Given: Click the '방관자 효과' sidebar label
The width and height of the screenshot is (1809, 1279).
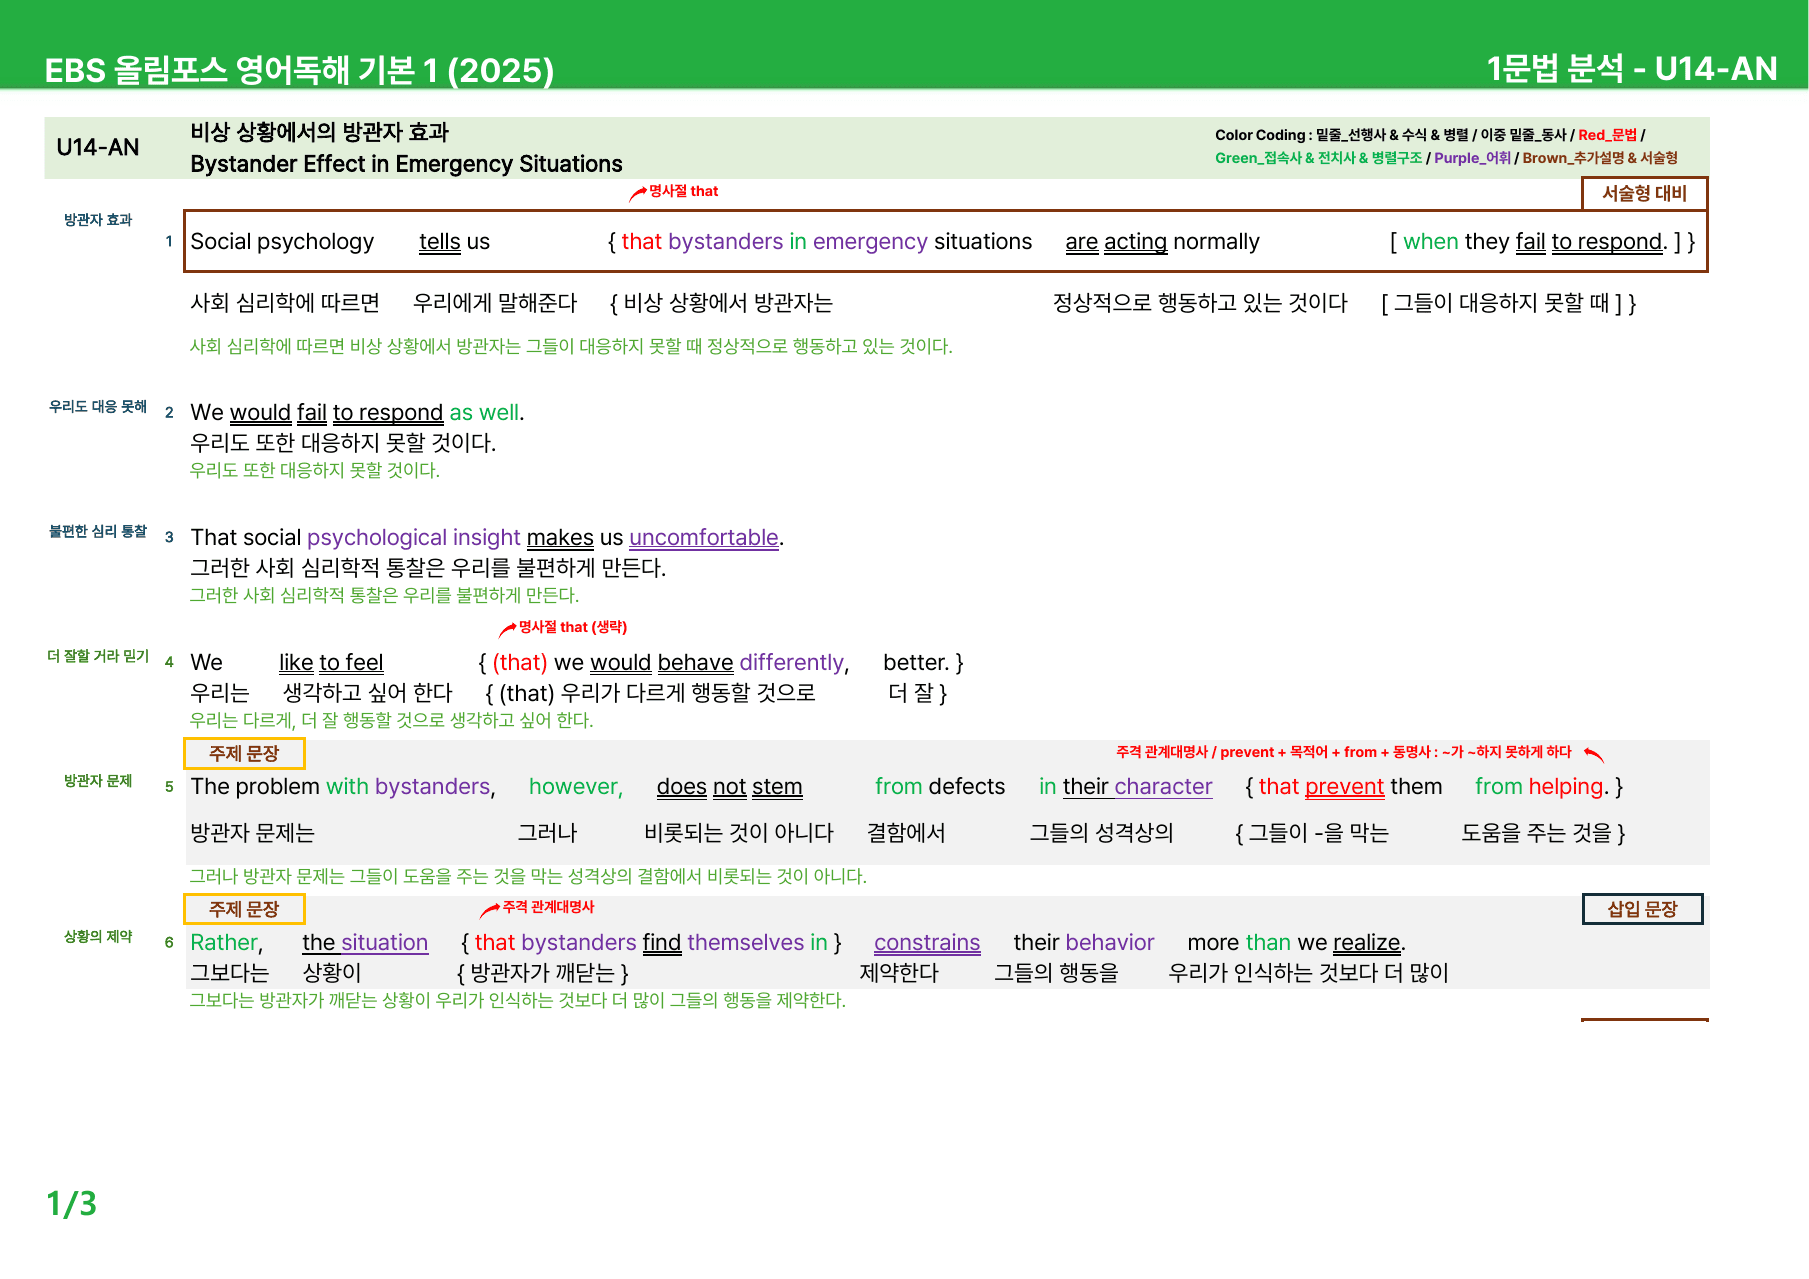Looking at the screenshot, I should (98, 220).
